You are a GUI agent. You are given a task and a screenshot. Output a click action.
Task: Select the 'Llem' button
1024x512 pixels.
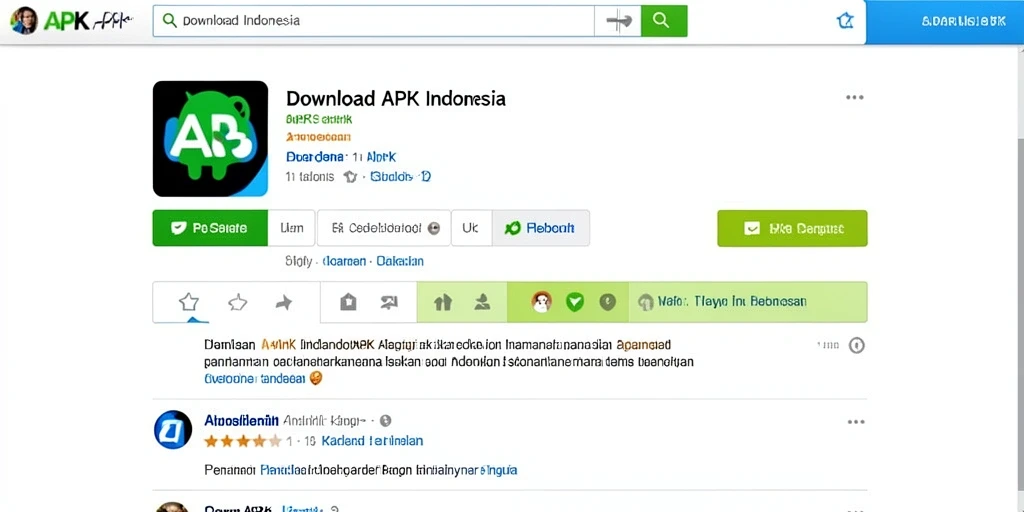click(x=291, y=228)
